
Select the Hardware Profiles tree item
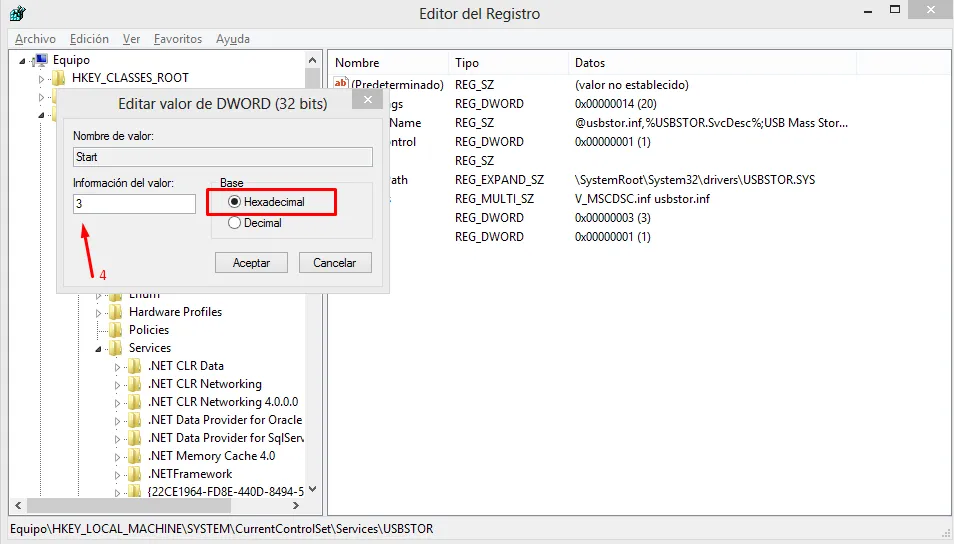click(175, 312)
